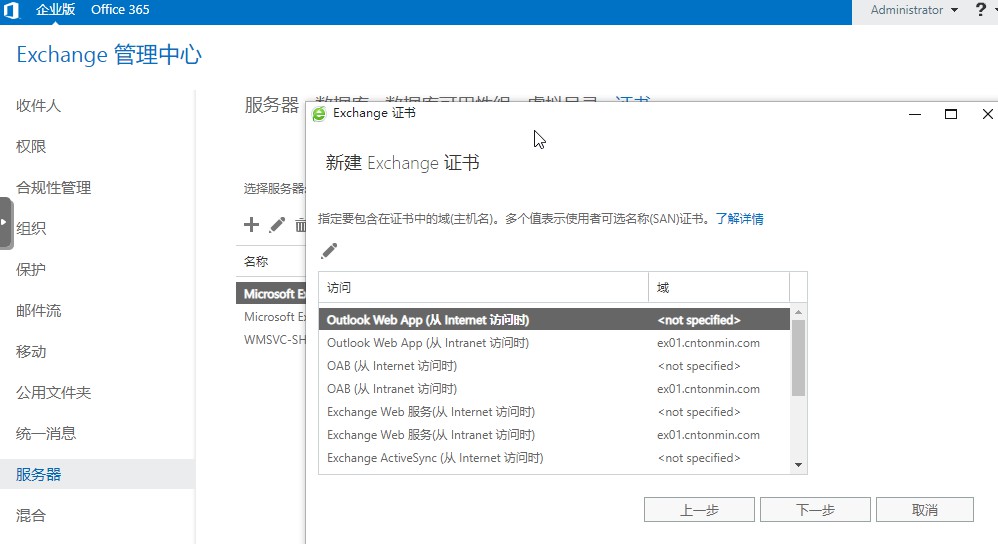Select the highlighted Microsoft certificate row in the background list
998x544 pixels.
click(x=271, y=293)
